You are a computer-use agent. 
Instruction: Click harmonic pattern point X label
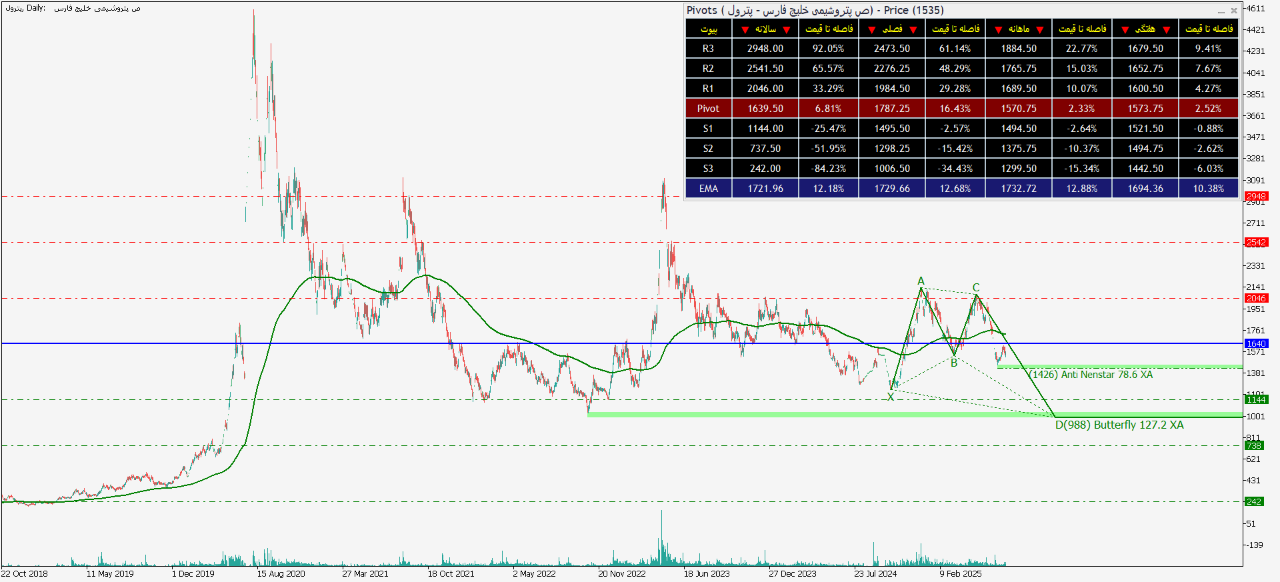click(890, 397)
